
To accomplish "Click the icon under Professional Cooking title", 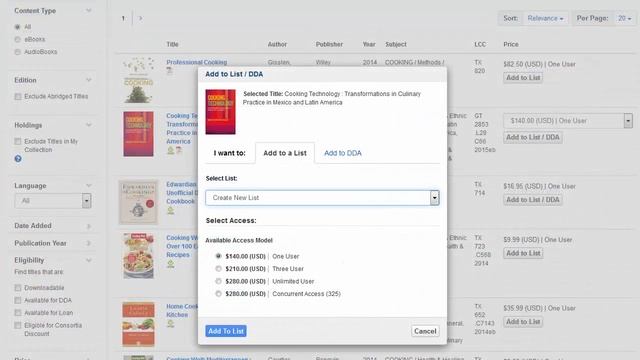I will (169, 71).
